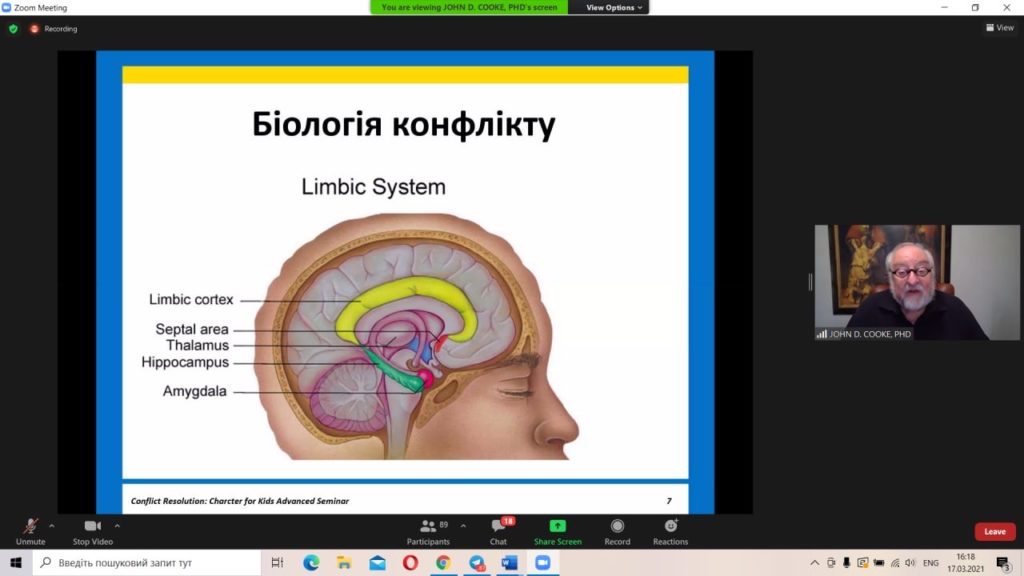The image size is (1024, 576).
Task: Leave the meeting
Action: (x=994, y=532)
